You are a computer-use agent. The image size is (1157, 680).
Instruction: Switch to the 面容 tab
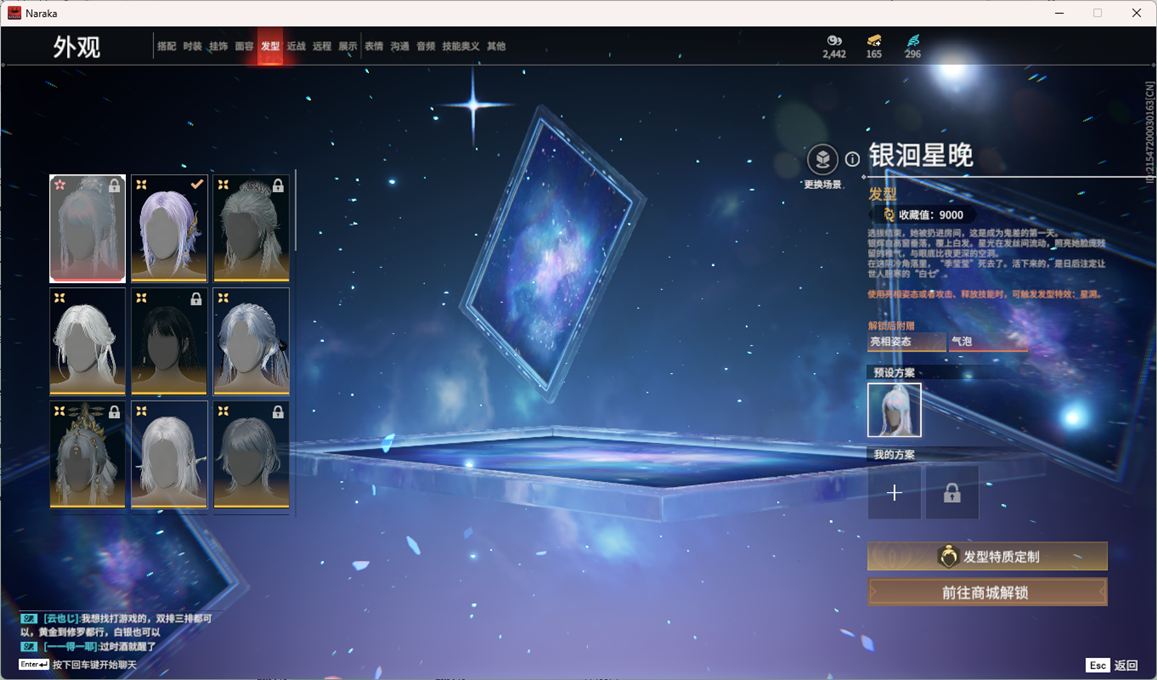(x=244, y=46)
